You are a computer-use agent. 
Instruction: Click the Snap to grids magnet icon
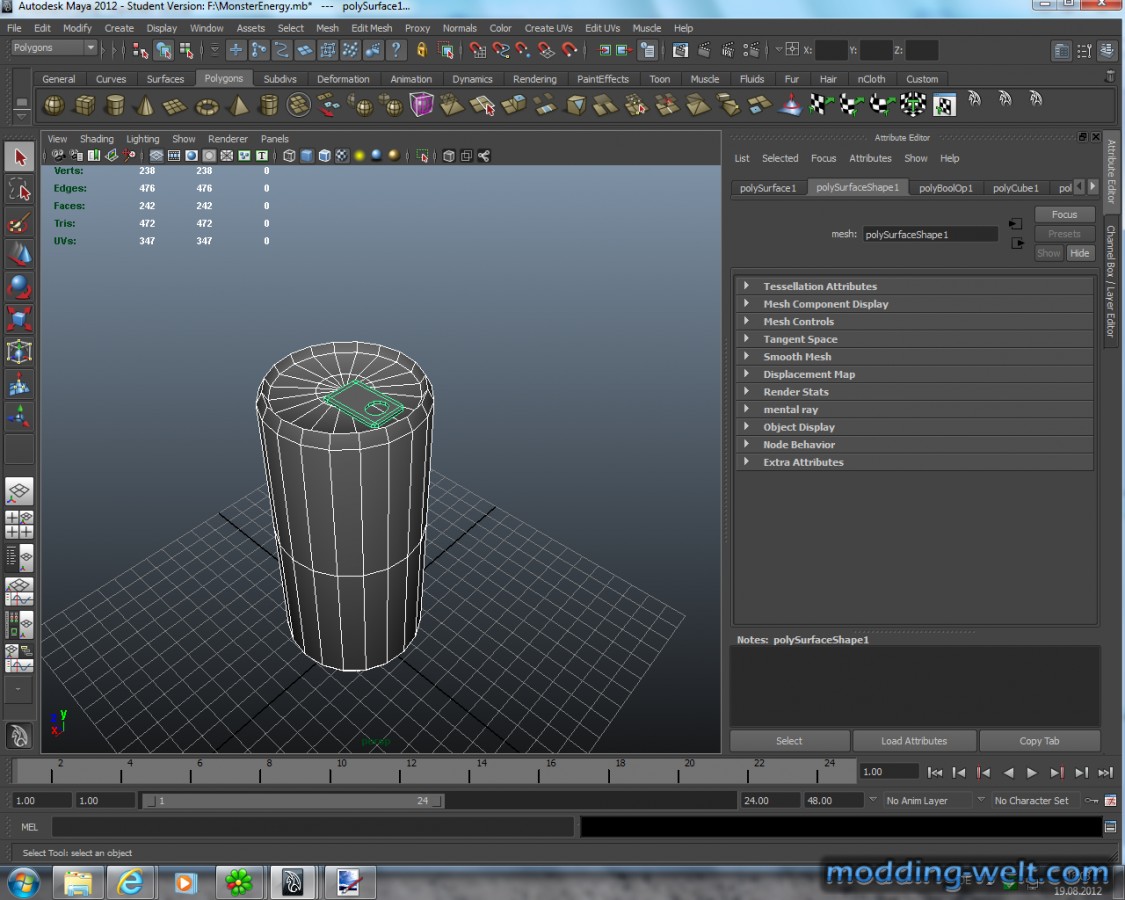477,50
